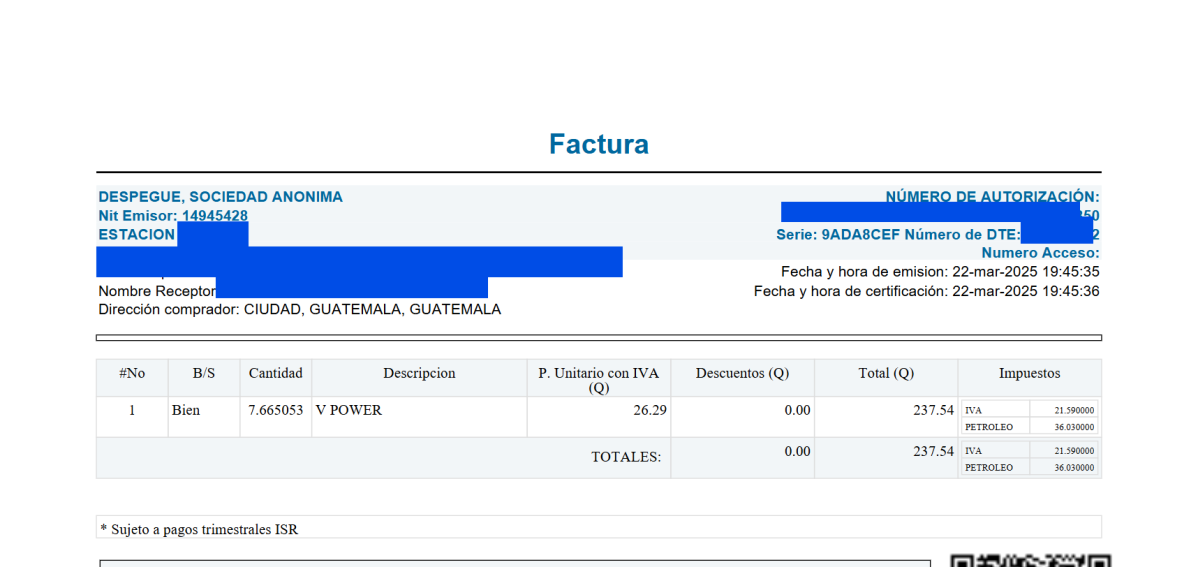The height and width of the screenshot is (567, 1198).
Task: Select the emission date 22-mar-2025 19:45:35
Action: [1024, 272]
